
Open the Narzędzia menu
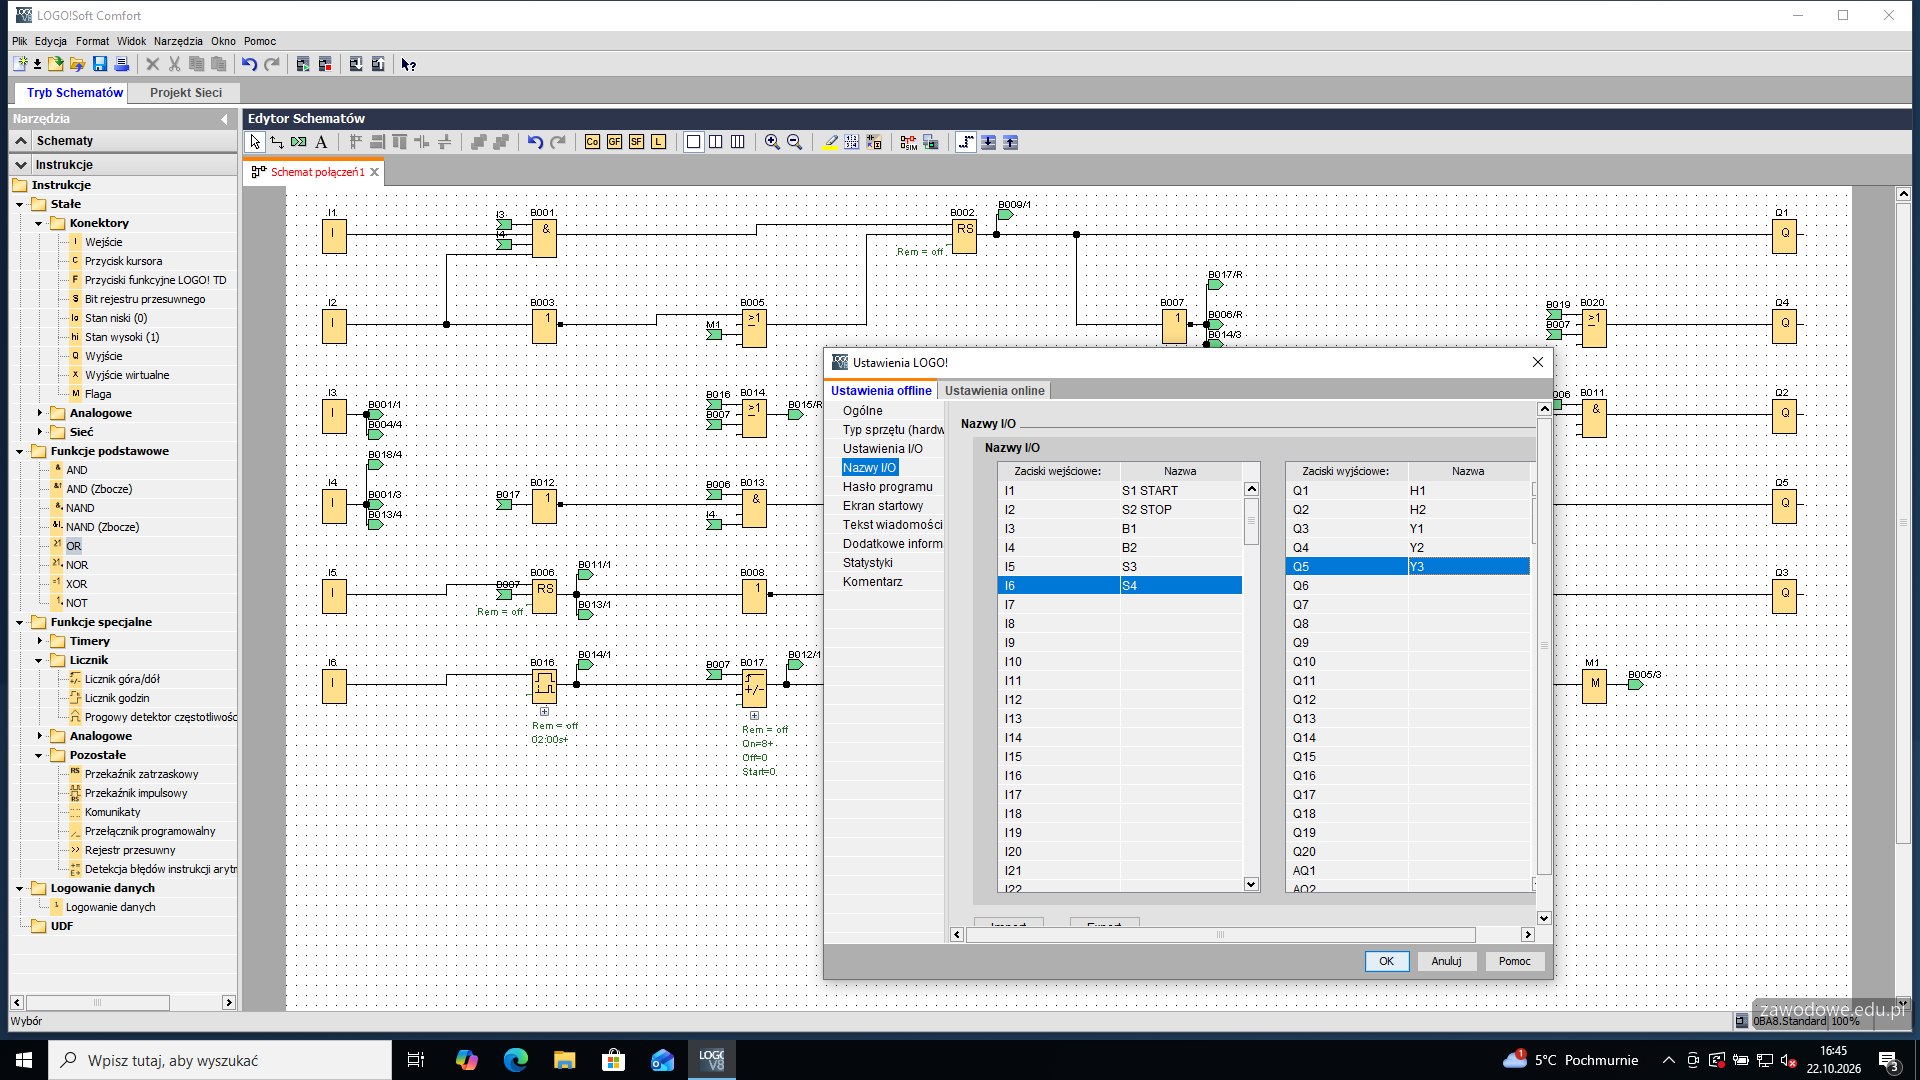point(178,41)
